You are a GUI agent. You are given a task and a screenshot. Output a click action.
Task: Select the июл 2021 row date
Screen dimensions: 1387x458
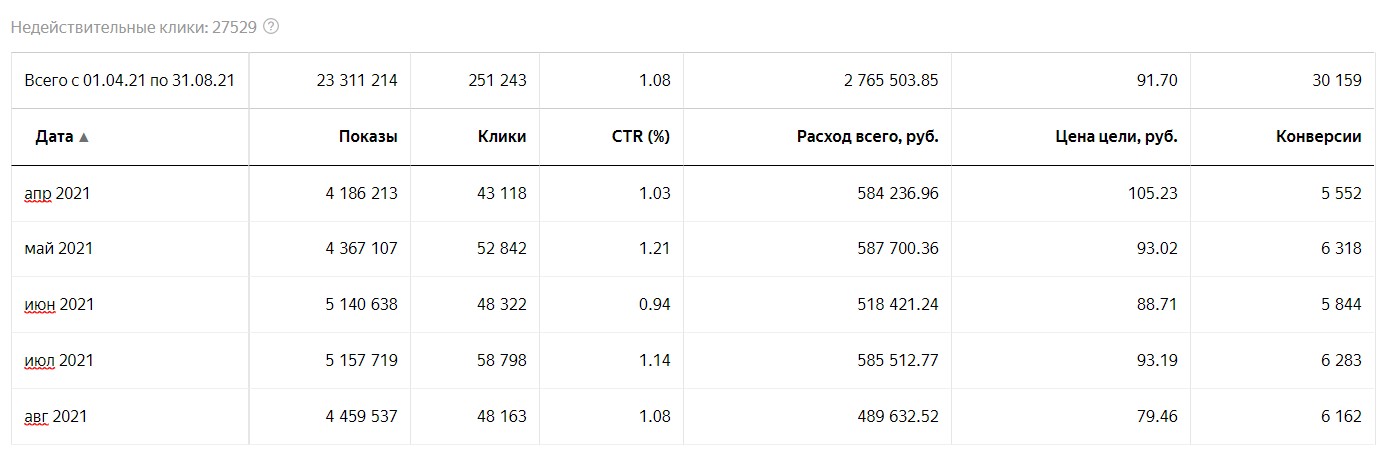[59, 360]
